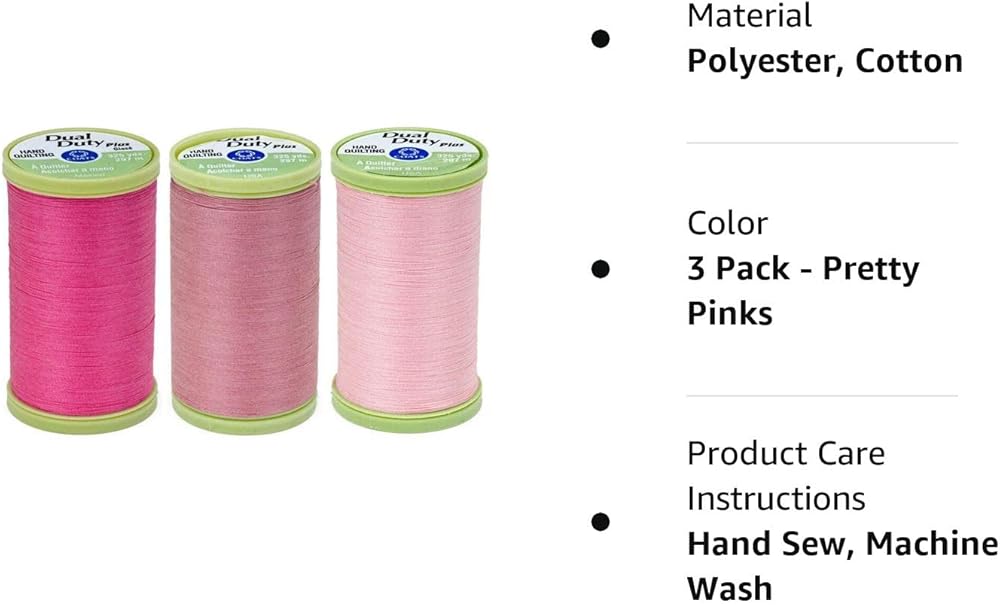Click the Product Care Instructions heading
The image size is (1000, 605).
[786, 476]
